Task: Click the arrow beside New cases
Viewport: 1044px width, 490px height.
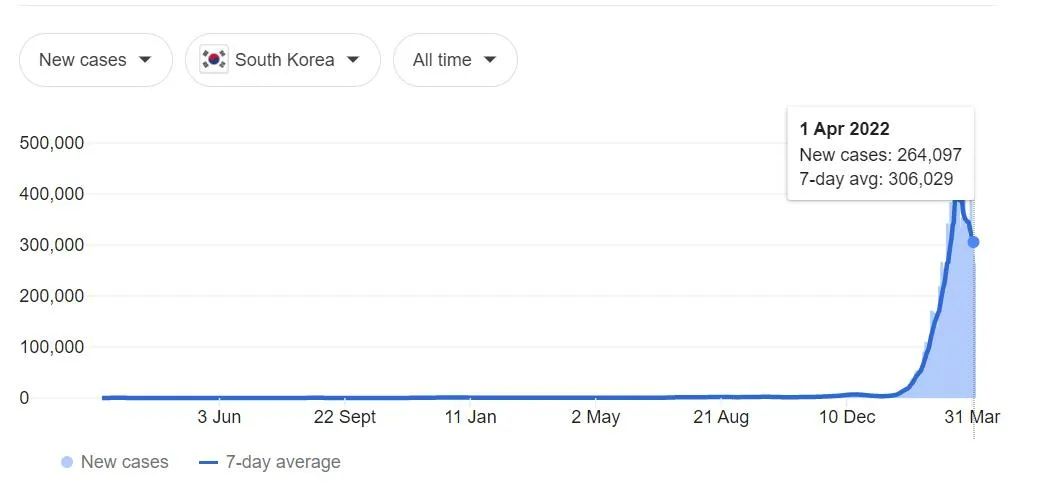Action: (145, 60)
